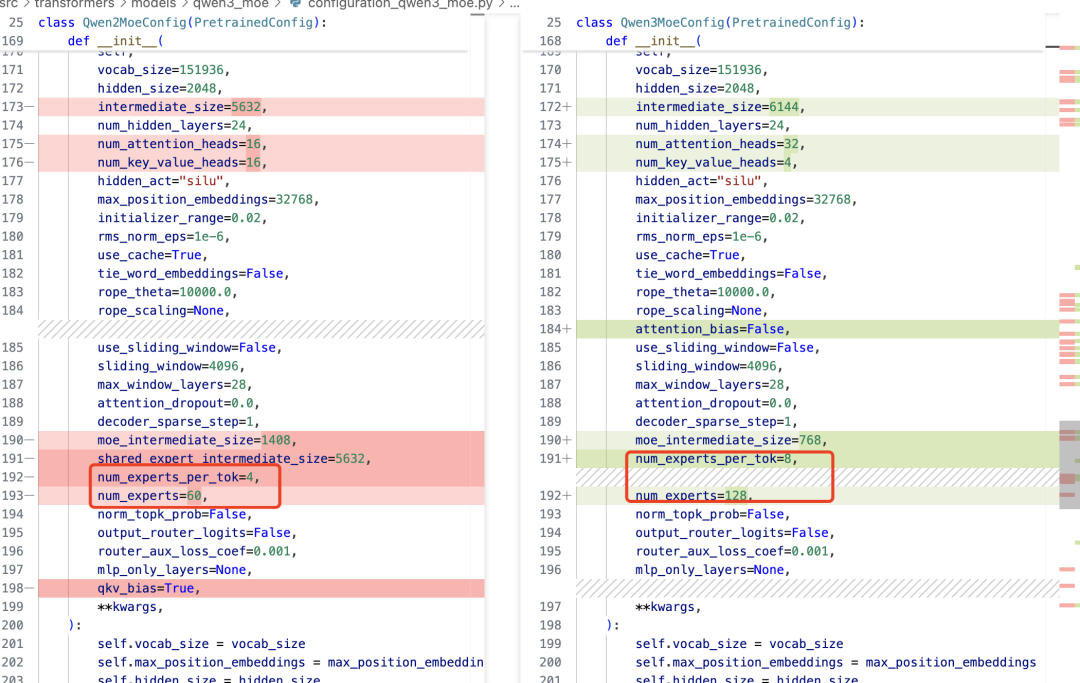
Task: Click hidden_act="silu" on line 177
Action: 163,181
